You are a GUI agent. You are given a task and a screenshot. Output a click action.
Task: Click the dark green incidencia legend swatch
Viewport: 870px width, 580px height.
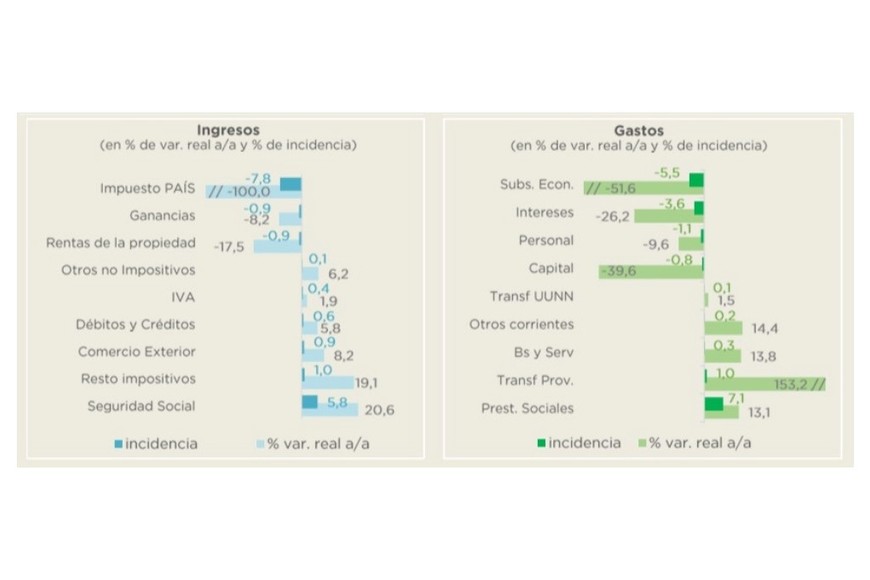pos(541,443)
